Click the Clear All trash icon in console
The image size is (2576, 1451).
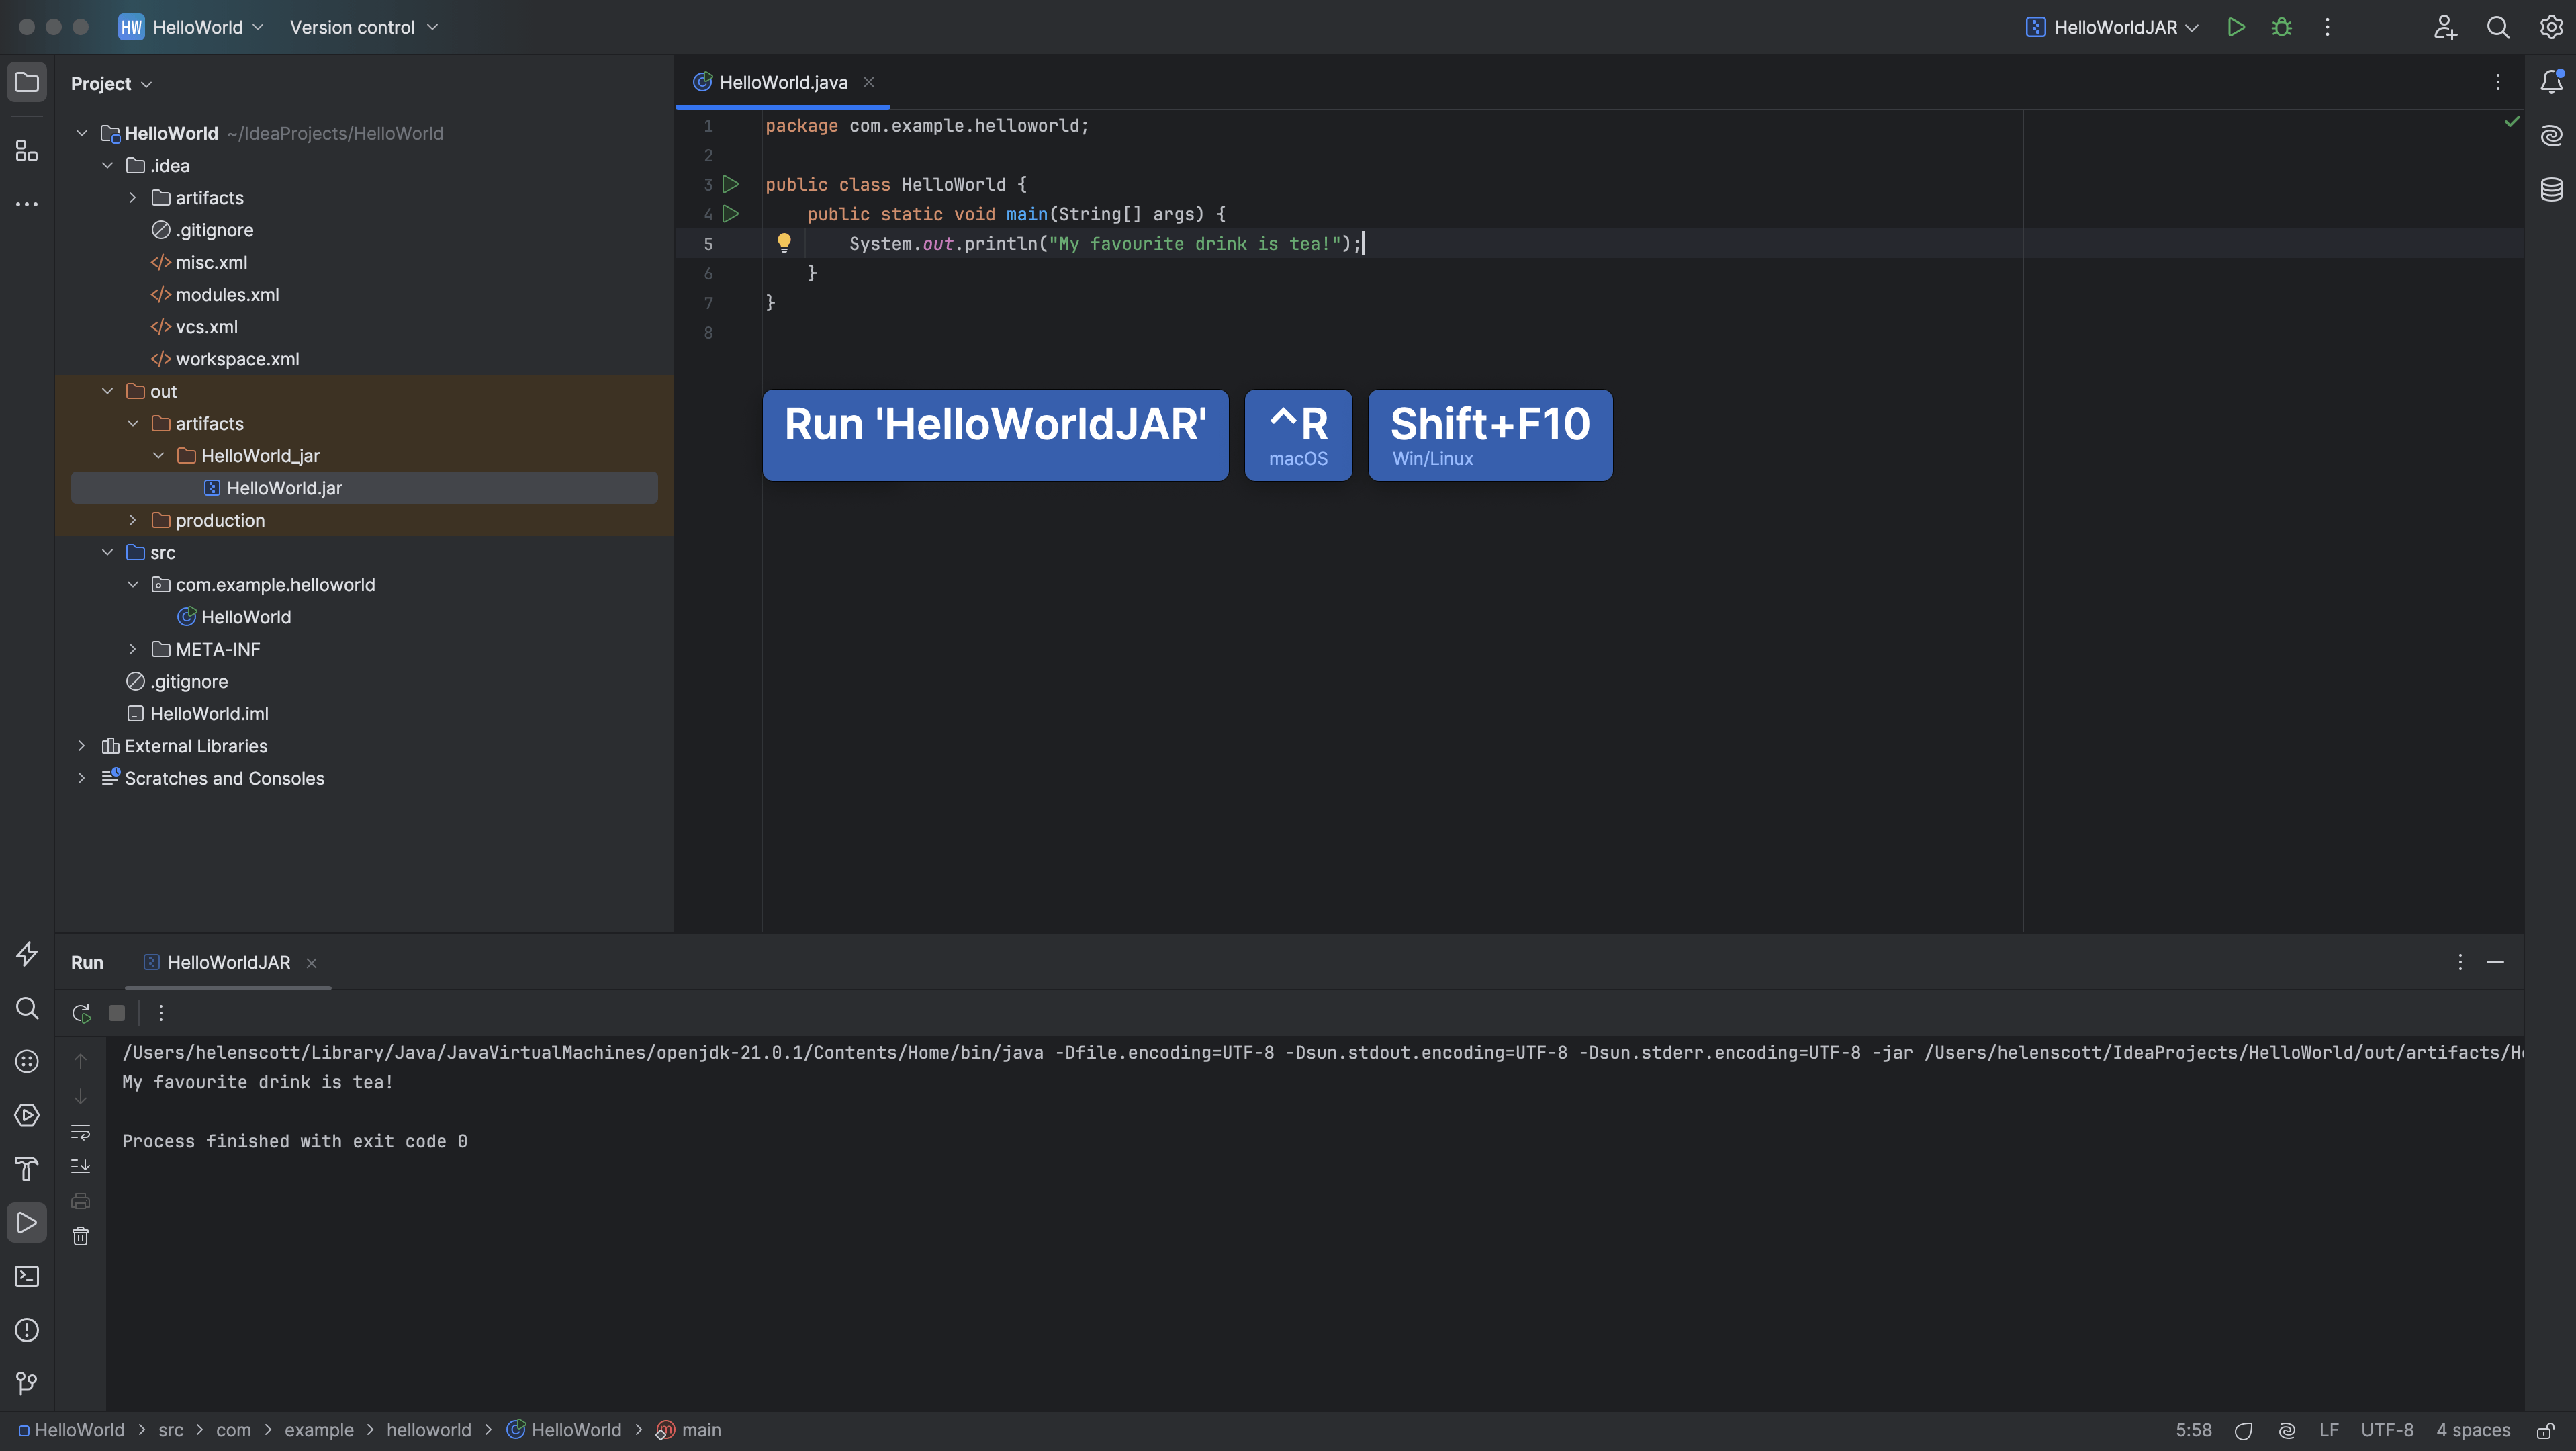(x=81, y=1237)
